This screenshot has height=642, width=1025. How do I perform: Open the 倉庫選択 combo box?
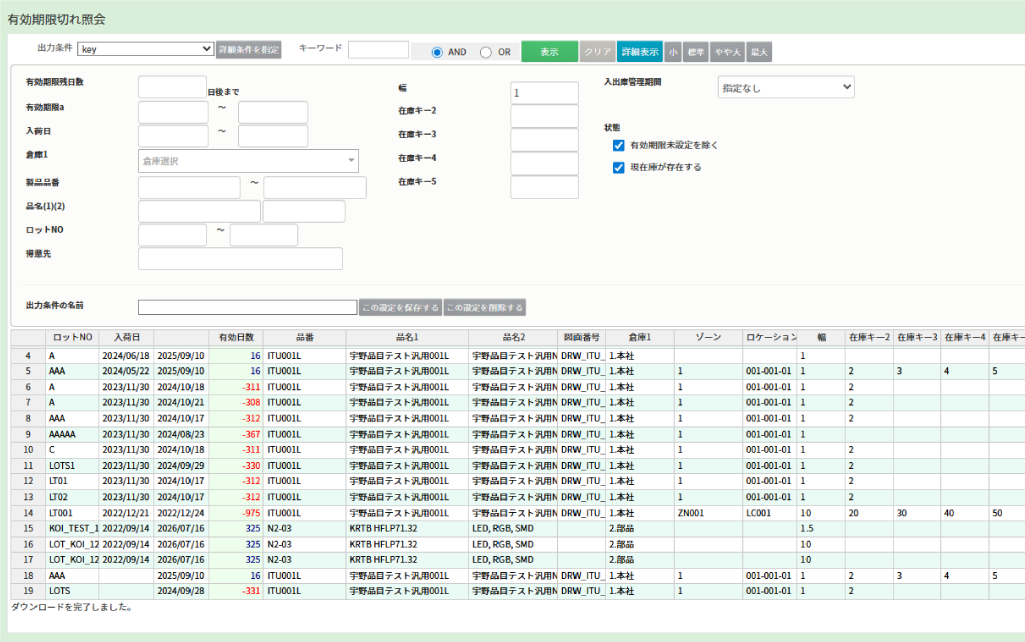tap(248, 160)
